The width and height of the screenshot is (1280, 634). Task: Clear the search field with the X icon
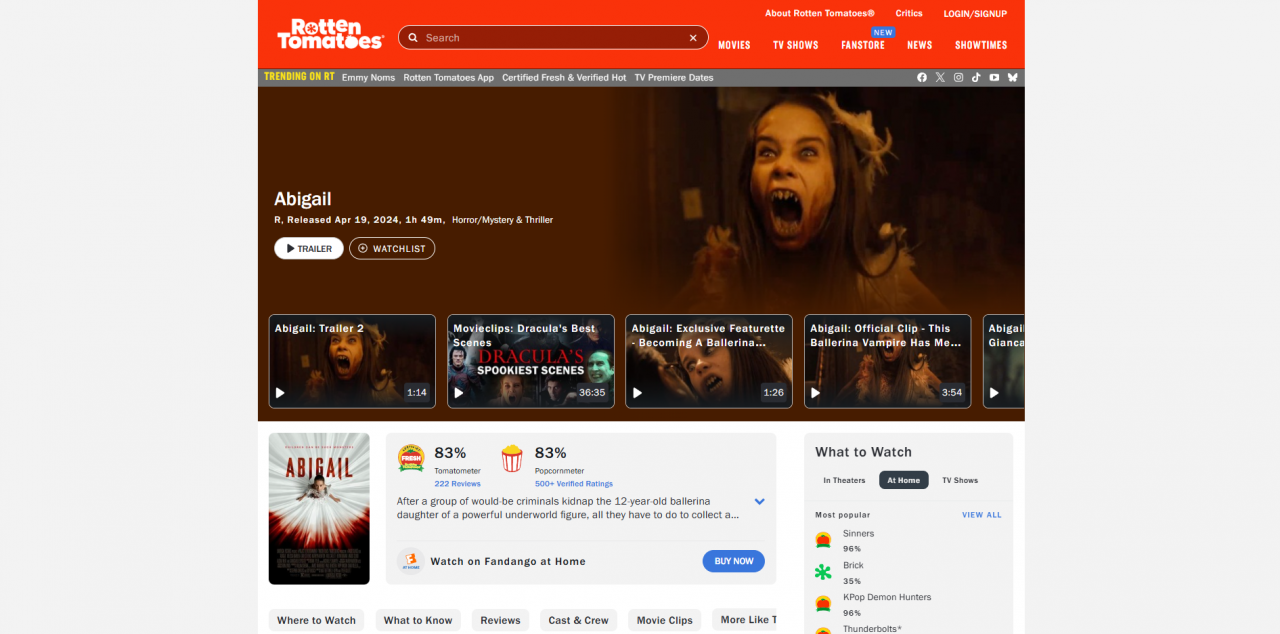click(x=693, y=38)
